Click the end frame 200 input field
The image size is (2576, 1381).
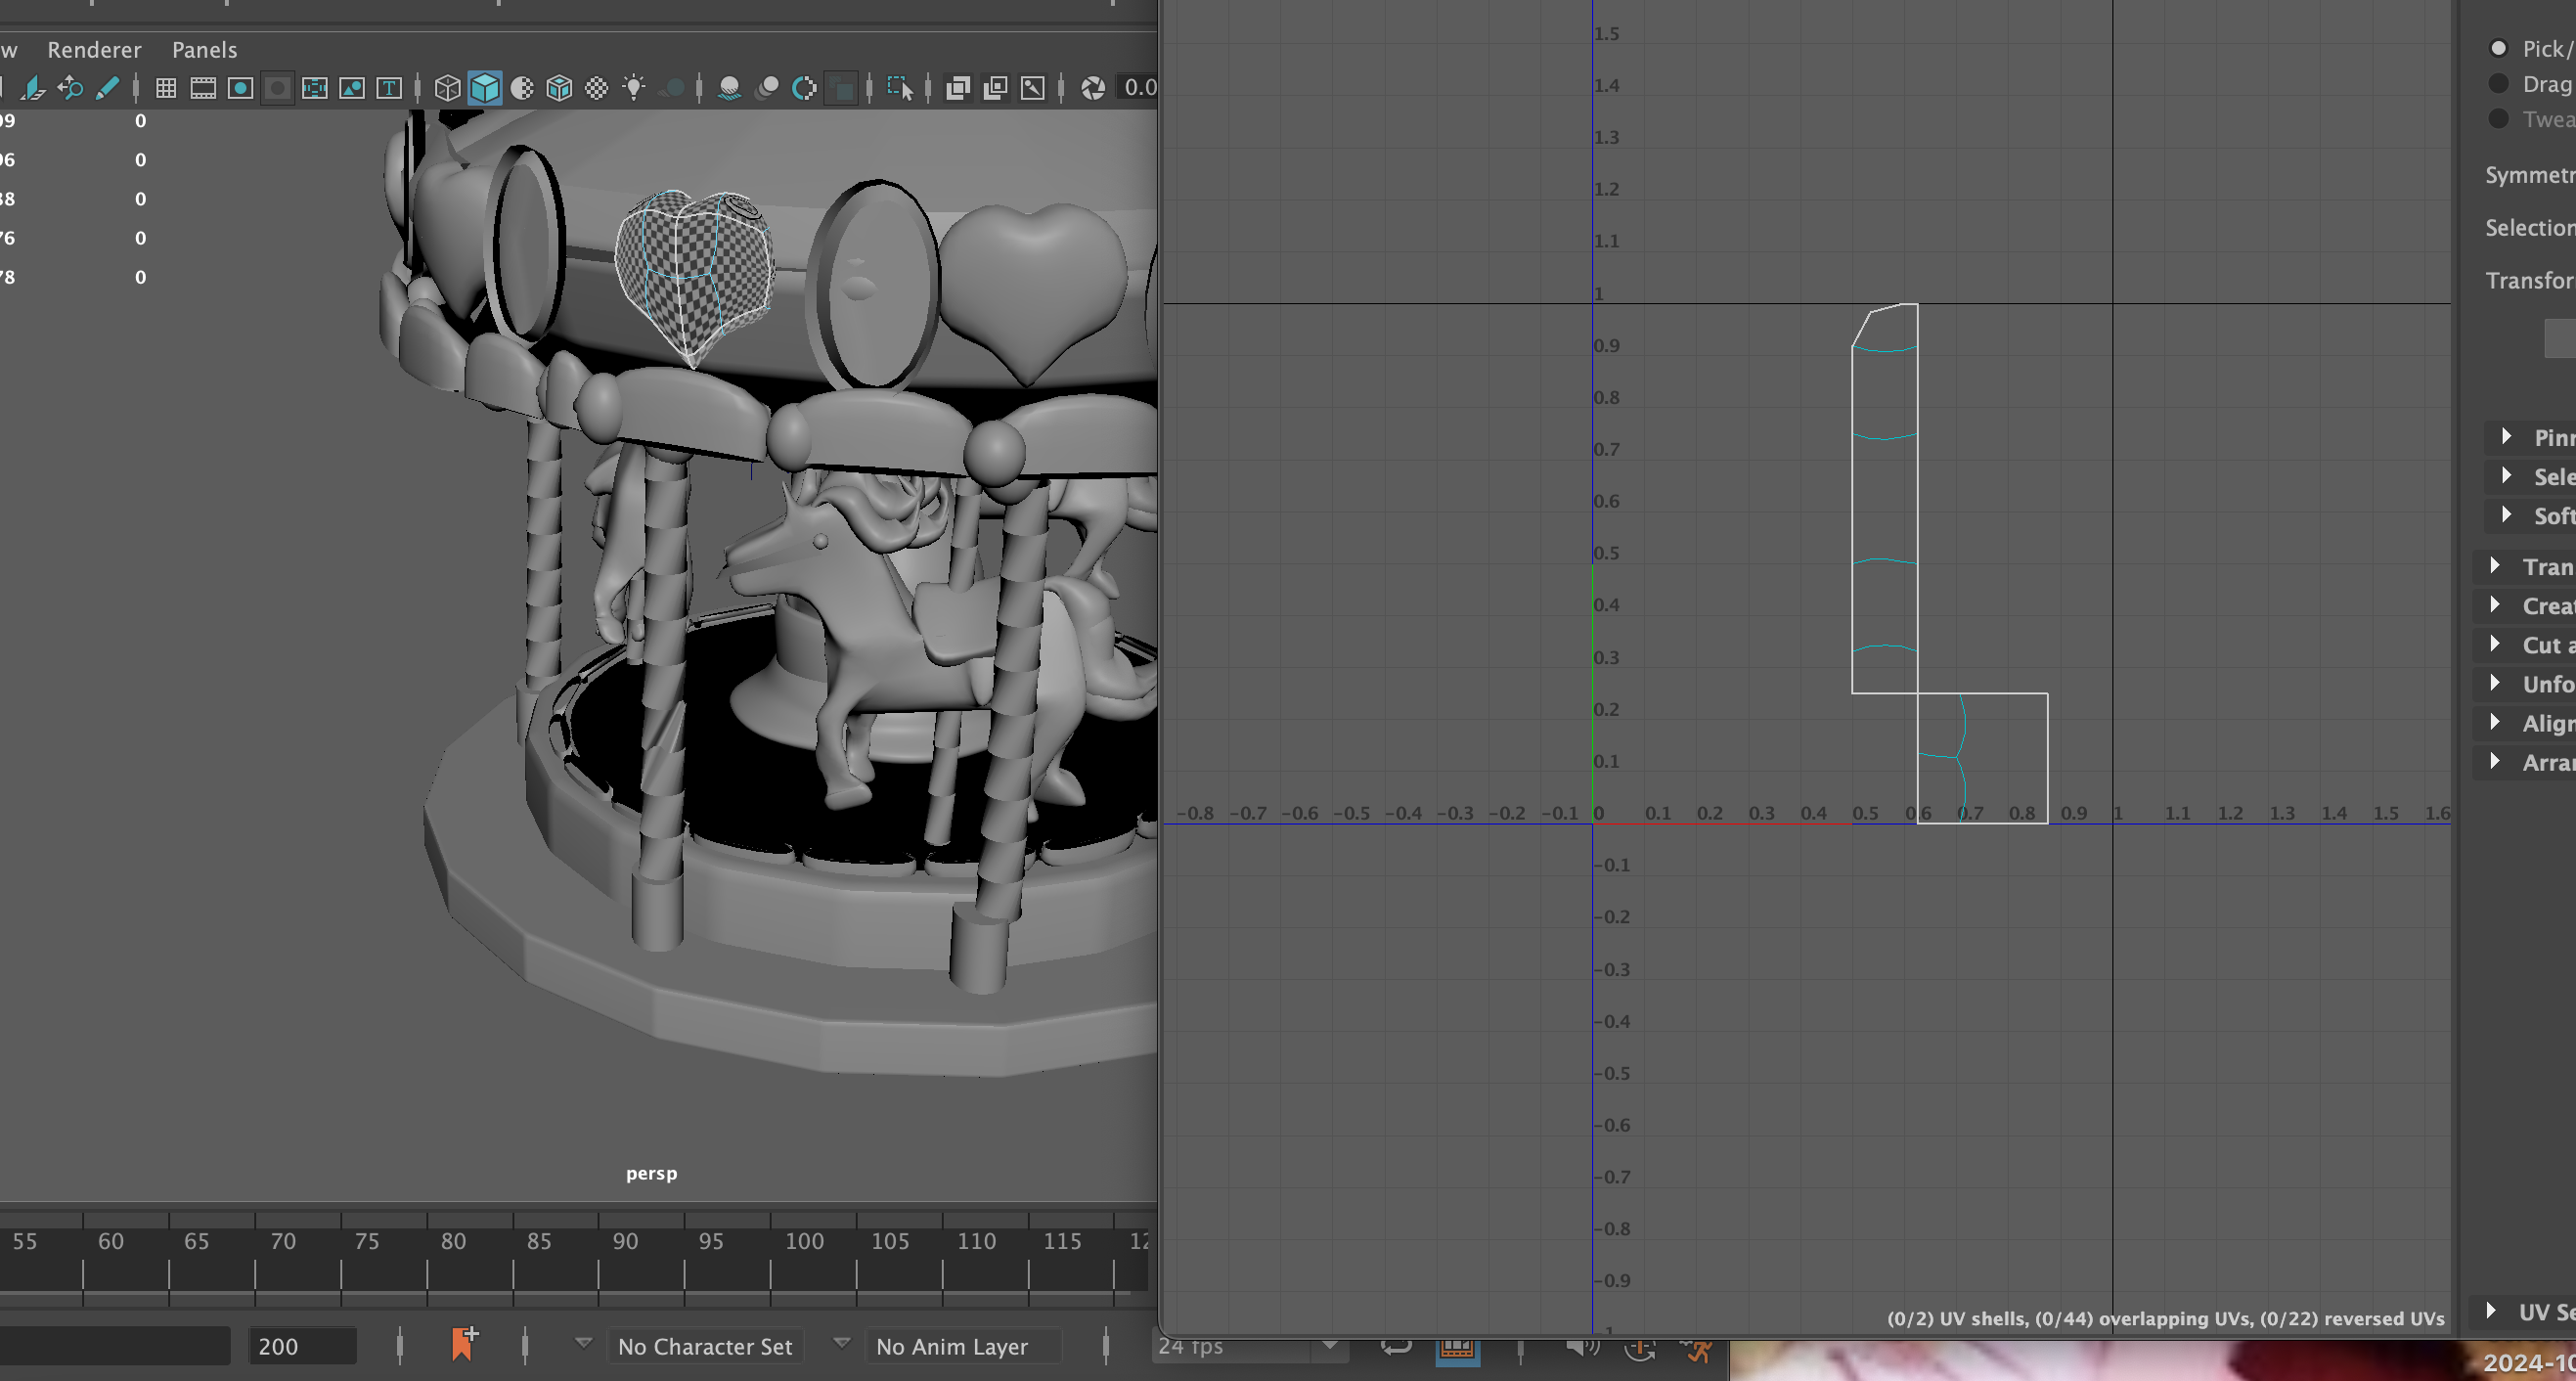302,1346
